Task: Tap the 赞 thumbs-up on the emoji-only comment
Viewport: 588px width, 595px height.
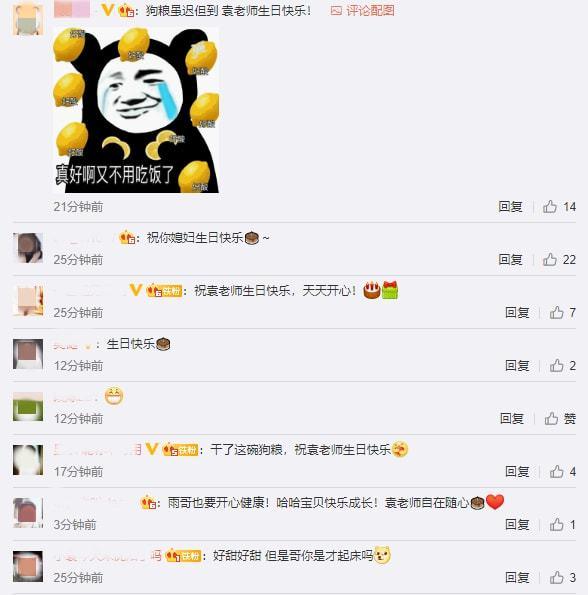Action: [560, 419]
